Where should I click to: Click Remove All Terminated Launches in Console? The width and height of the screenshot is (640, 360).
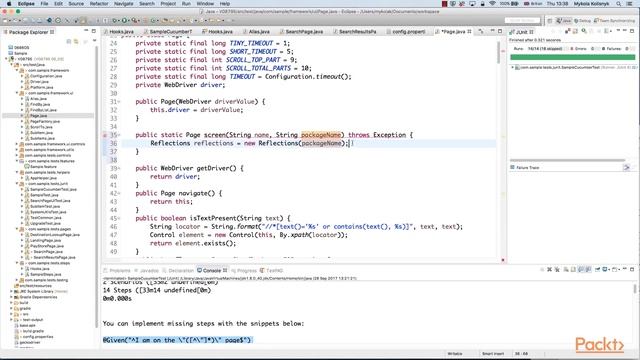[x=558, y=269]
